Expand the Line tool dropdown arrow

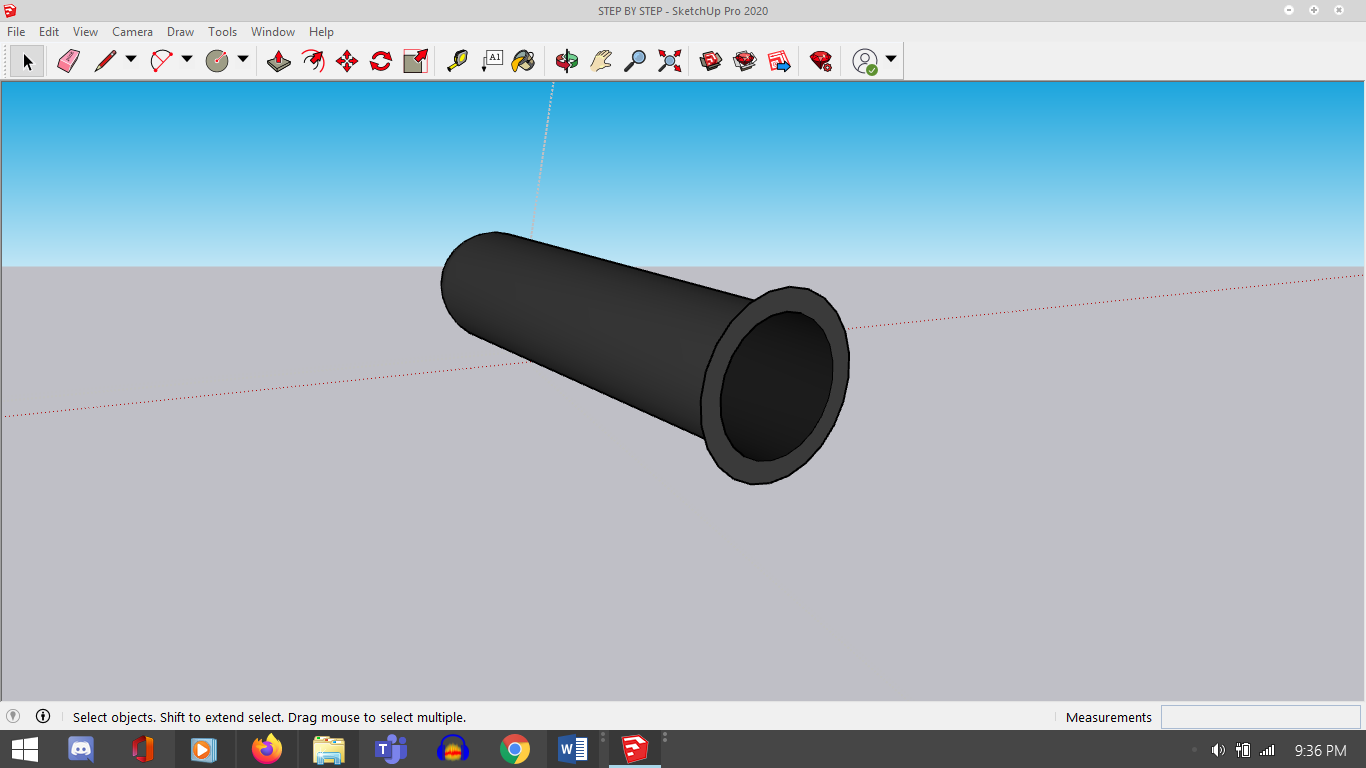[x=131, y=59]
